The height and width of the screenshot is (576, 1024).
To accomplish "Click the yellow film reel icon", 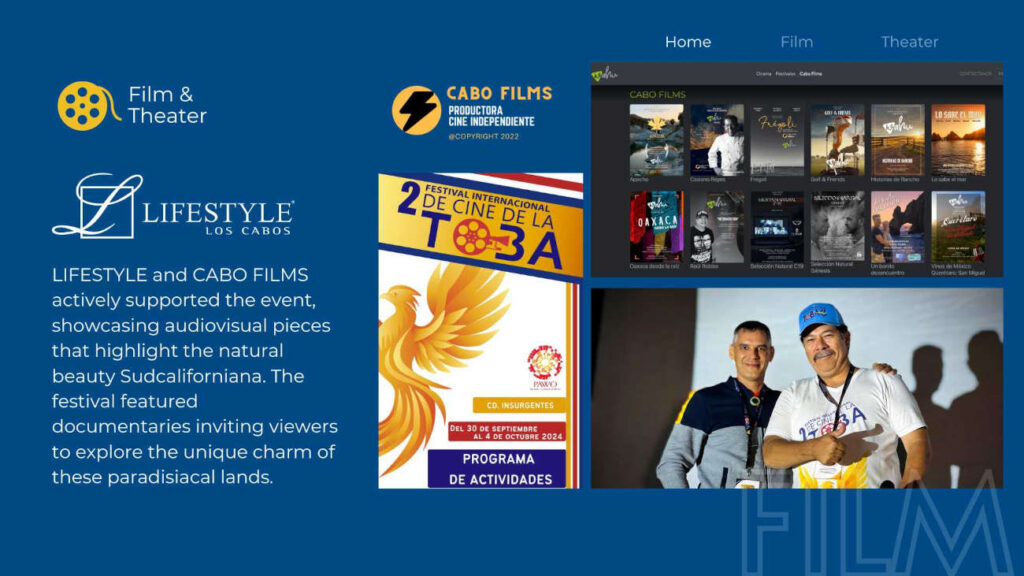I will click(x=88, y=106).
